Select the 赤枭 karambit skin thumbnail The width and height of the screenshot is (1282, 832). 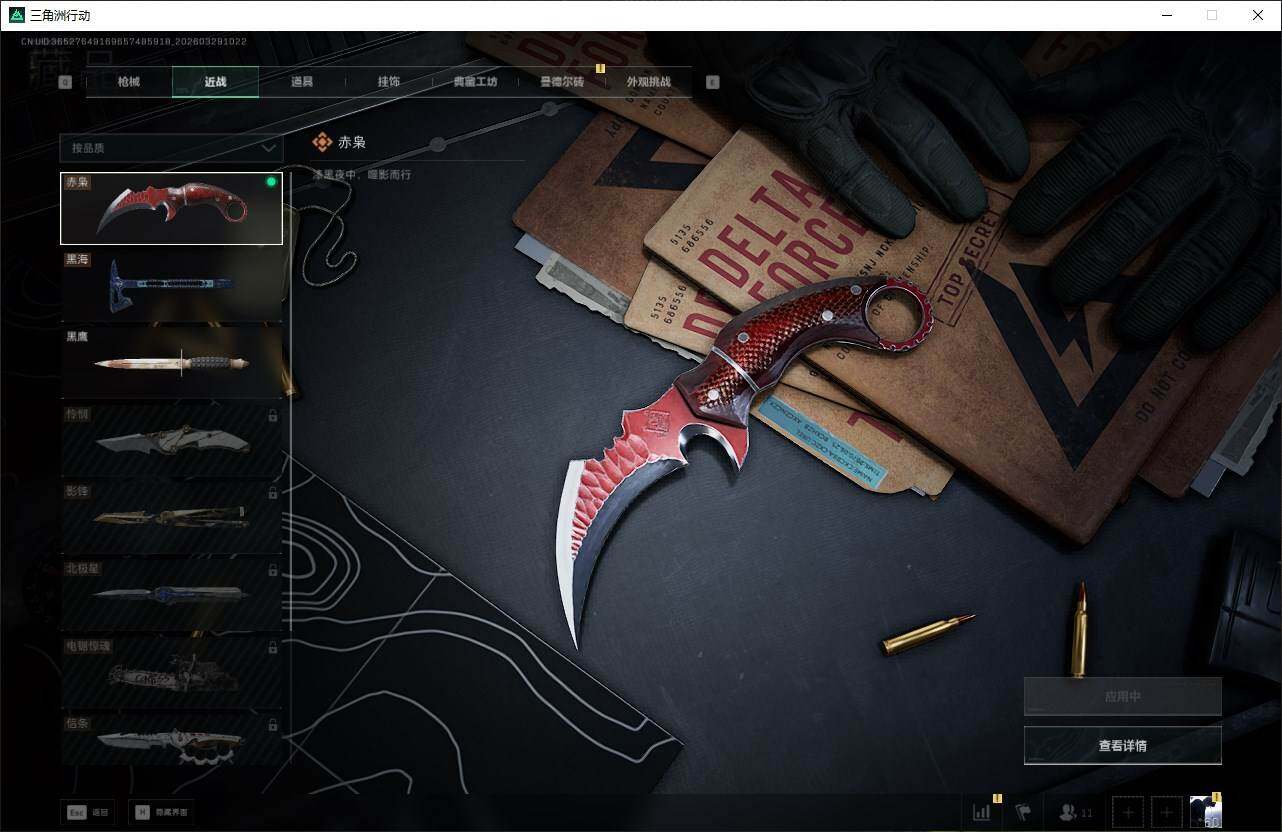[171, 208]
